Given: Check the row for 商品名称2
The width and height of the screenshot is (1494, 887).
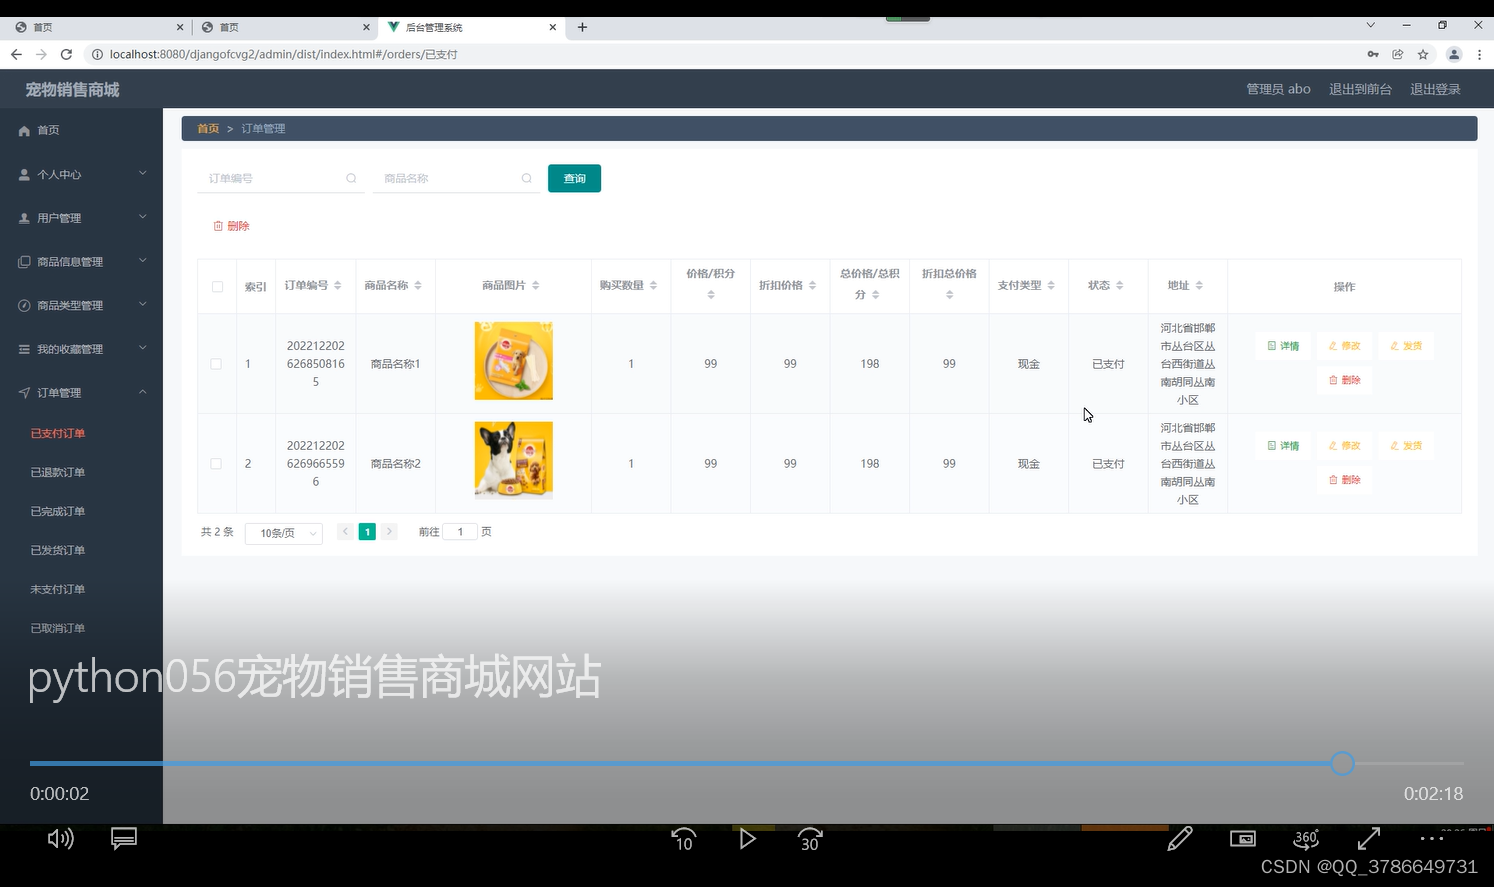Looking at the screenshot, I should pos(216,464).
